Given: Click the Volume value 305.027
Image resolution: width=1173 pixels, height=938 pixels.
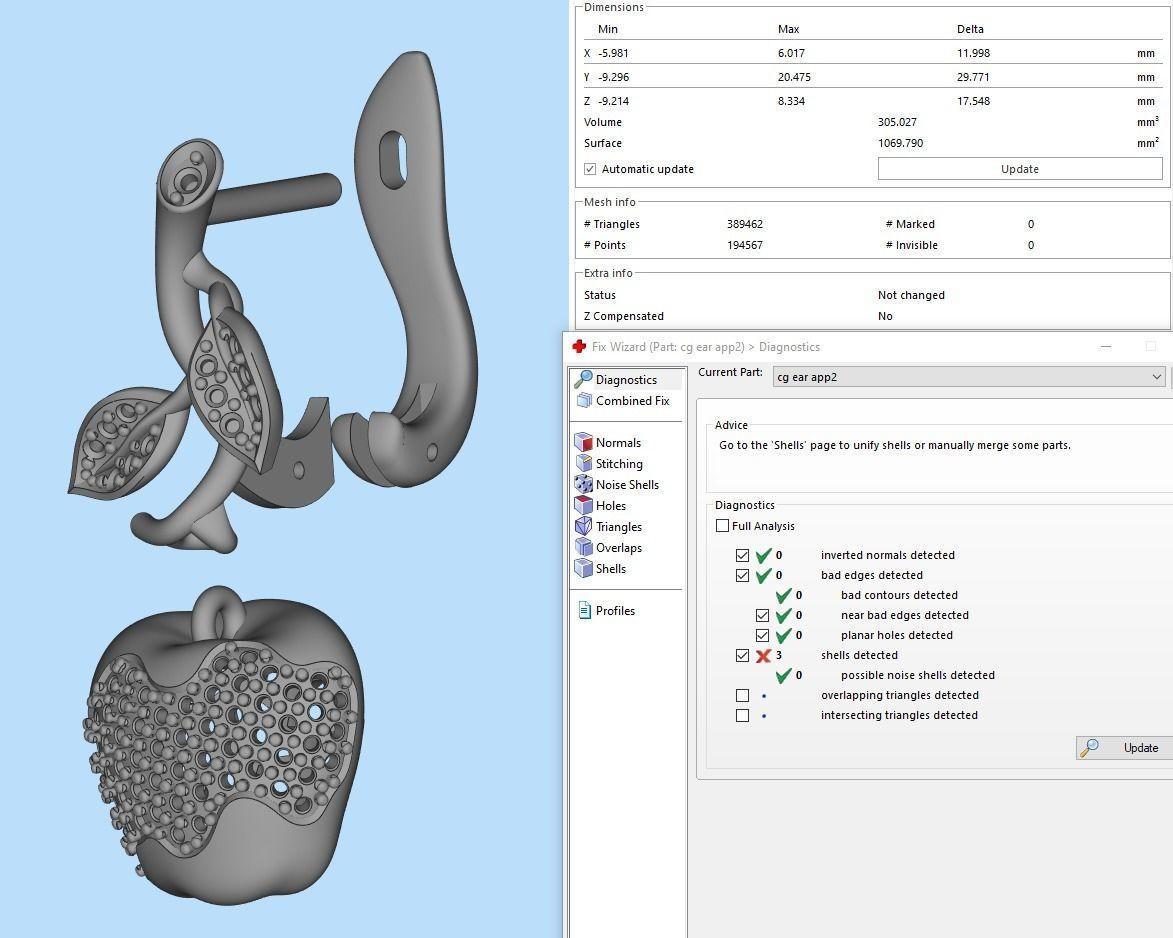Looking at the screenshot, I should tap(897, 122).
